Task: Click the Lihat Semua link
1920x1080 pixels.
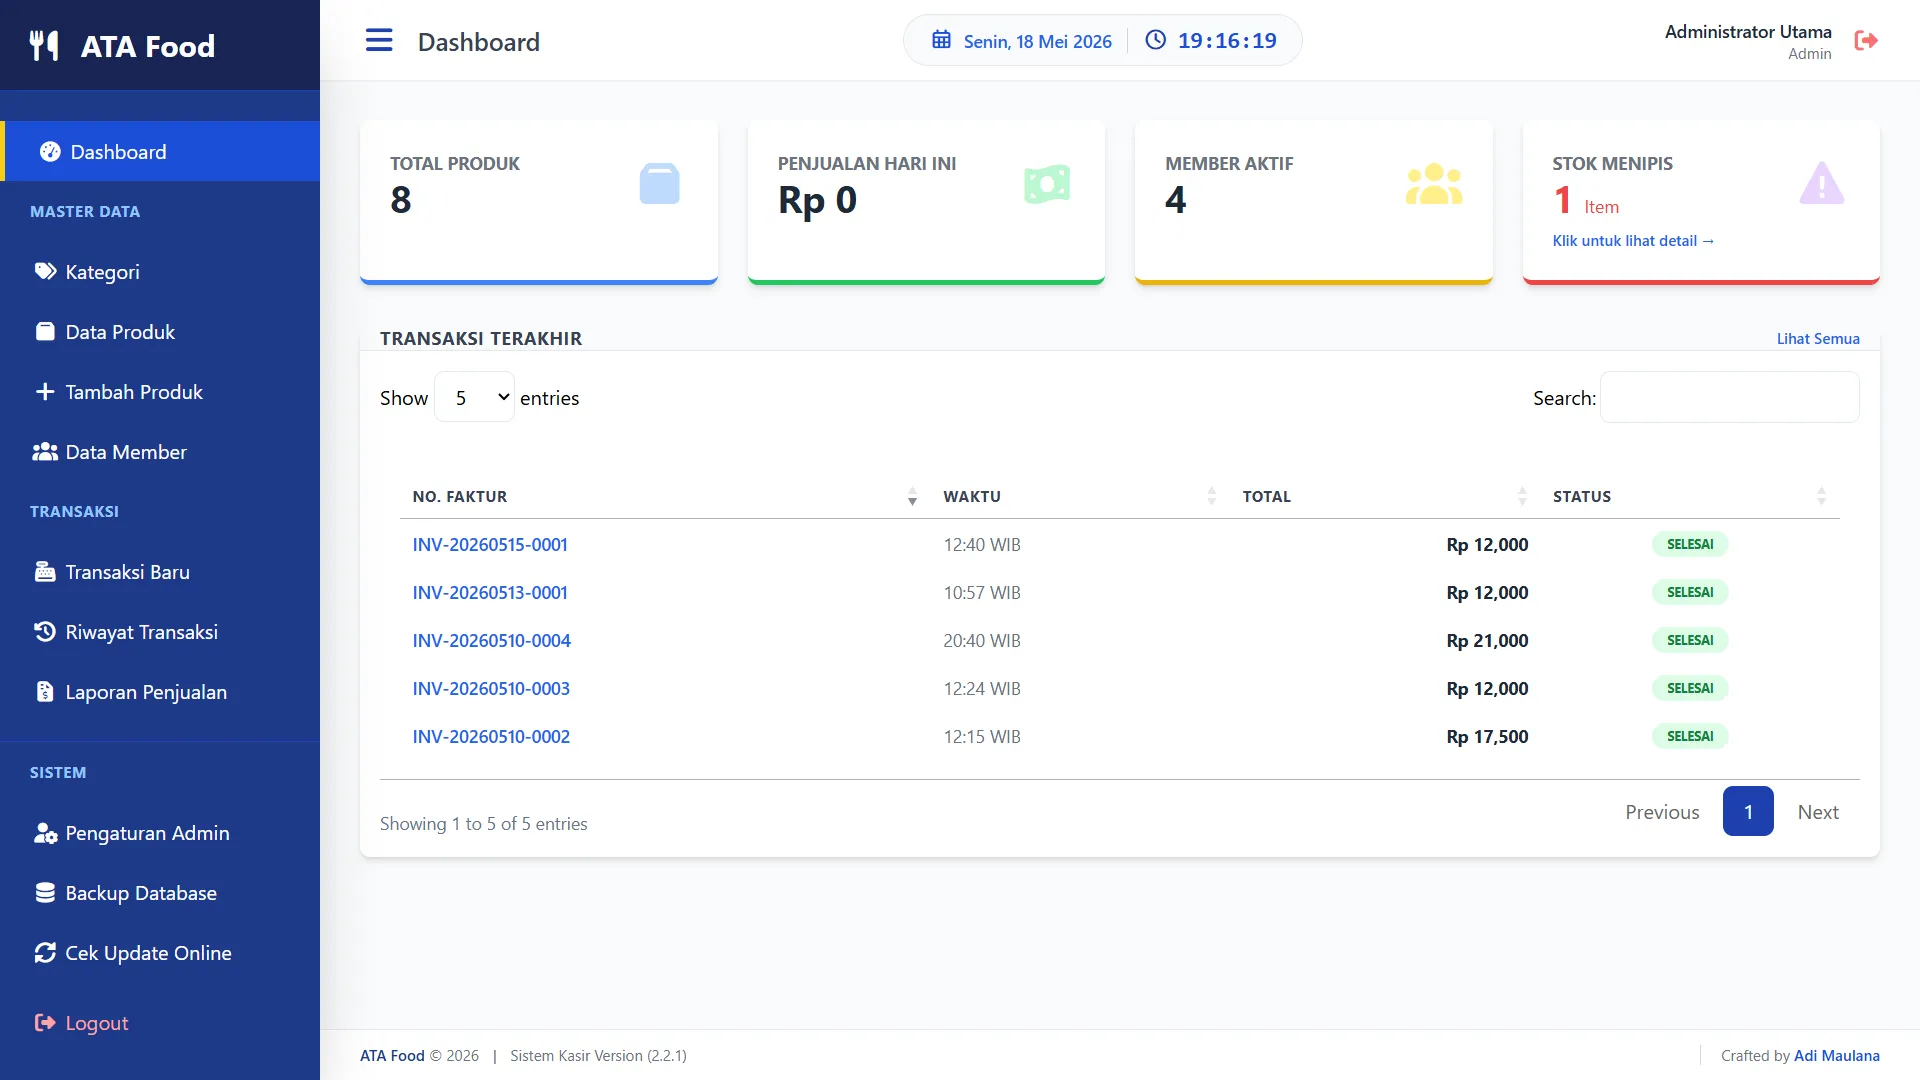Action: pos(1818,339)
